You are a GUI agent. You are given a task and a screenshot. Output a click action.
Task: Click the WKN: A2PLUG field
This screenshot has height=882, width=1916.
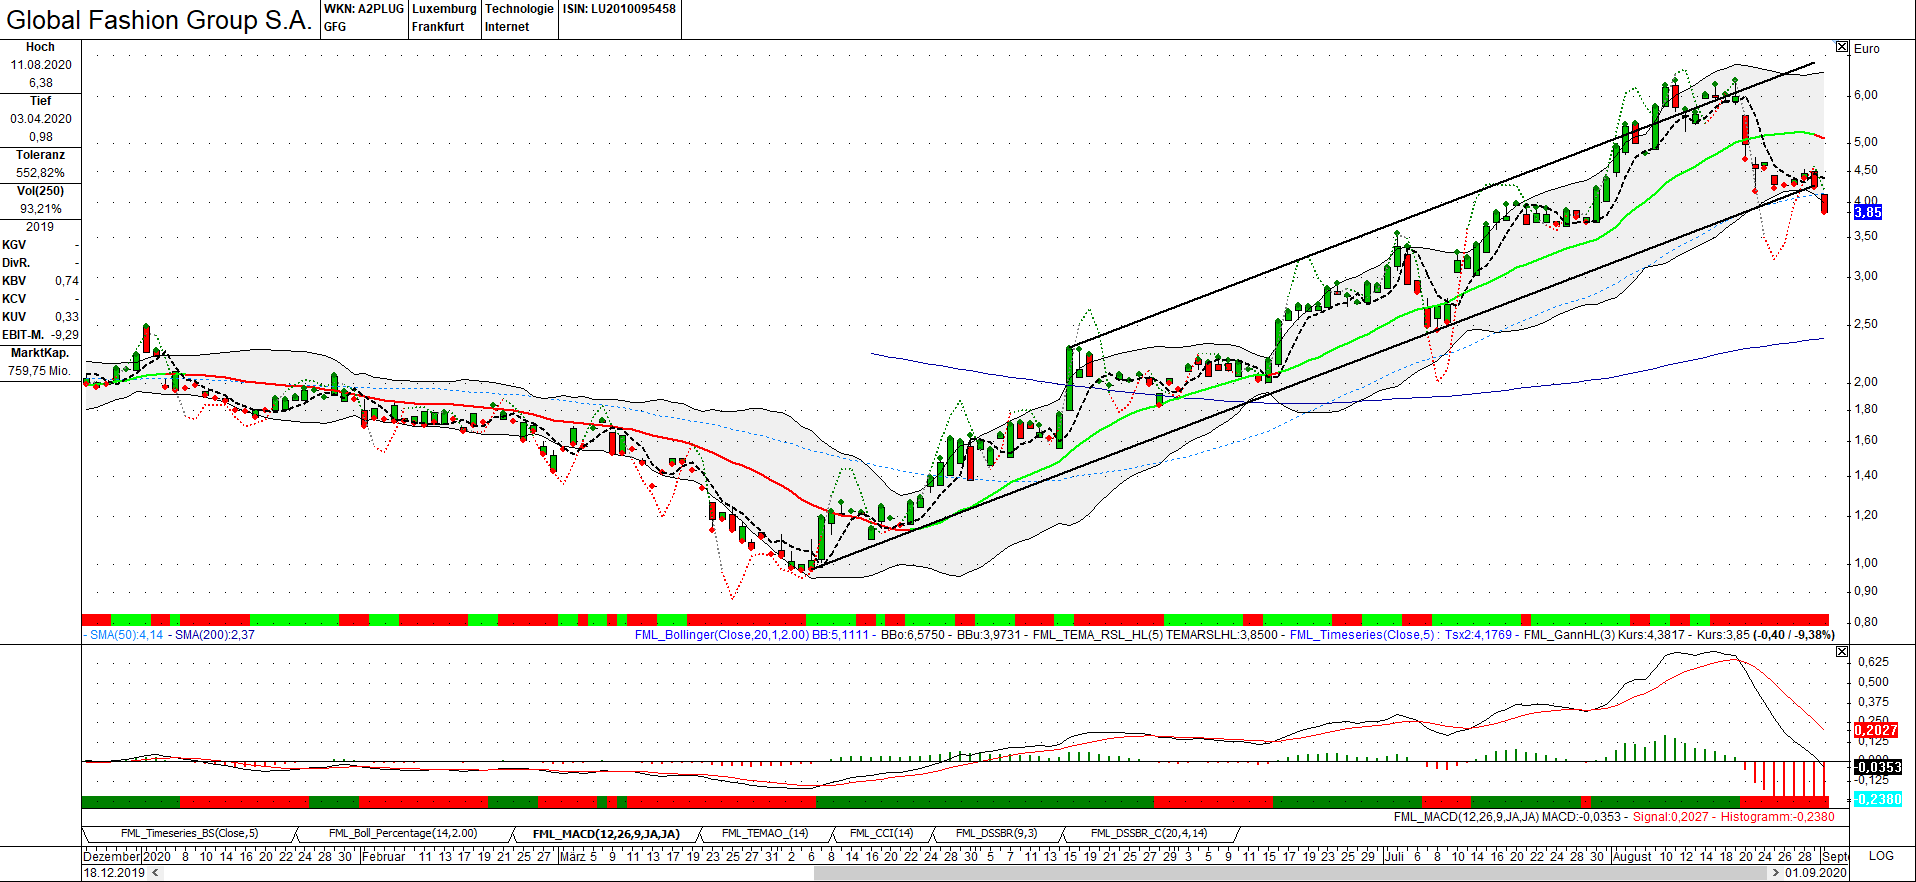click(364, 9)
